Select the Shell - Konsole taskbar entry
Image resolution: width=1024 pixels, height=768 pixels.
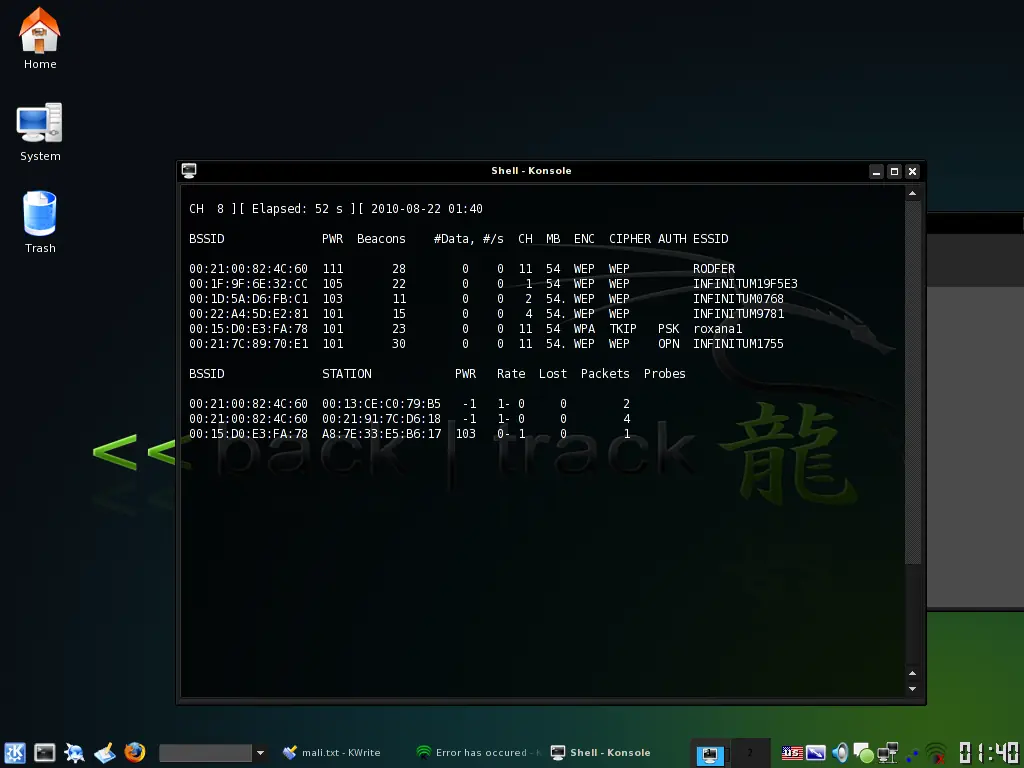[x=601, y=752]
